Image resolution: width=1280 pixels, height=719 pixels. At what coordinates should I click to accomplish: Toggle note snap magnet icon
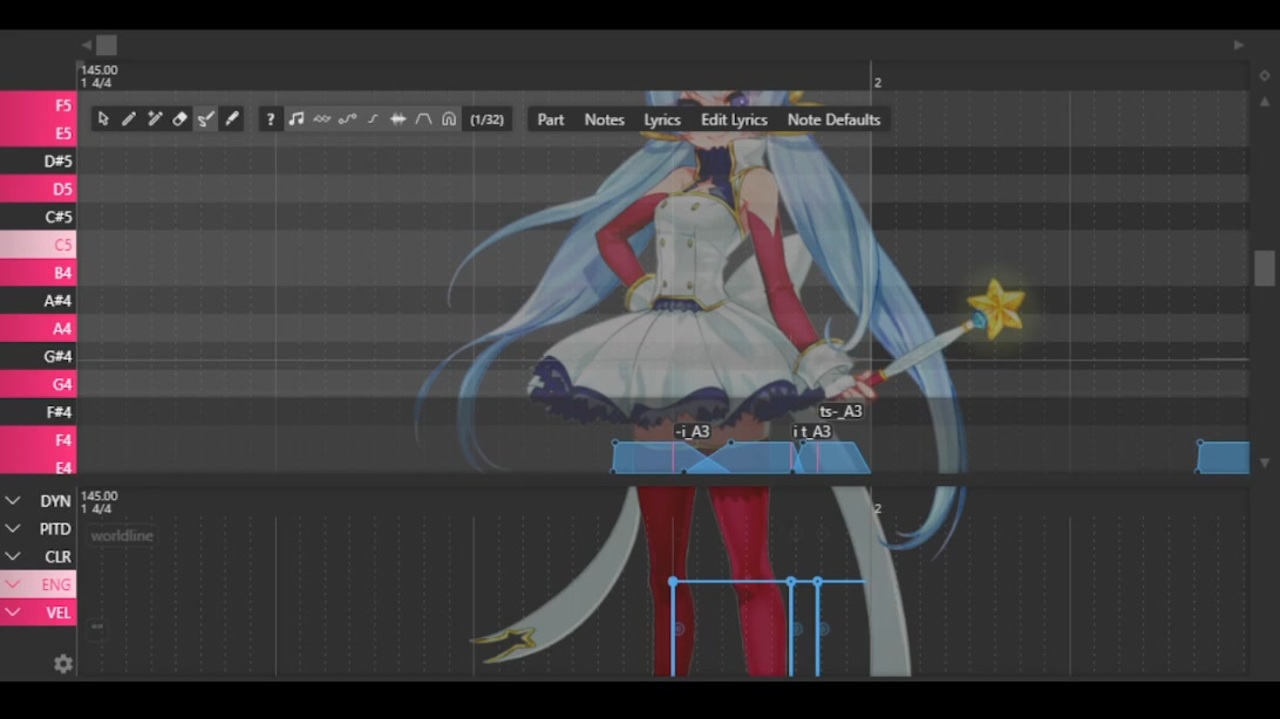coord(449,119)
